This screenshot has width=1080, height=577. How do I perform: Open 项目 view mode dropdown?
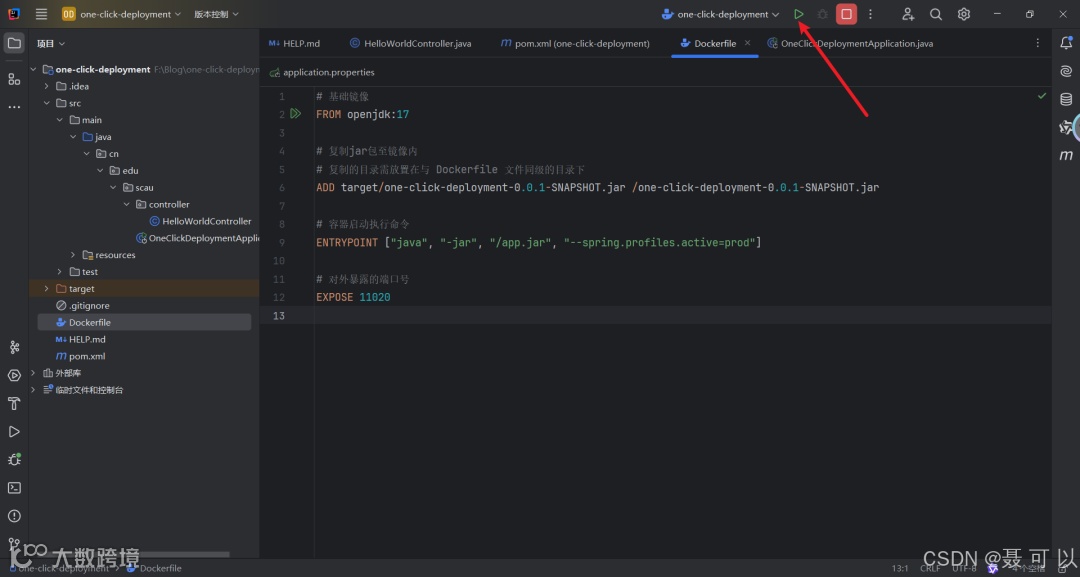tap(51, 43)
